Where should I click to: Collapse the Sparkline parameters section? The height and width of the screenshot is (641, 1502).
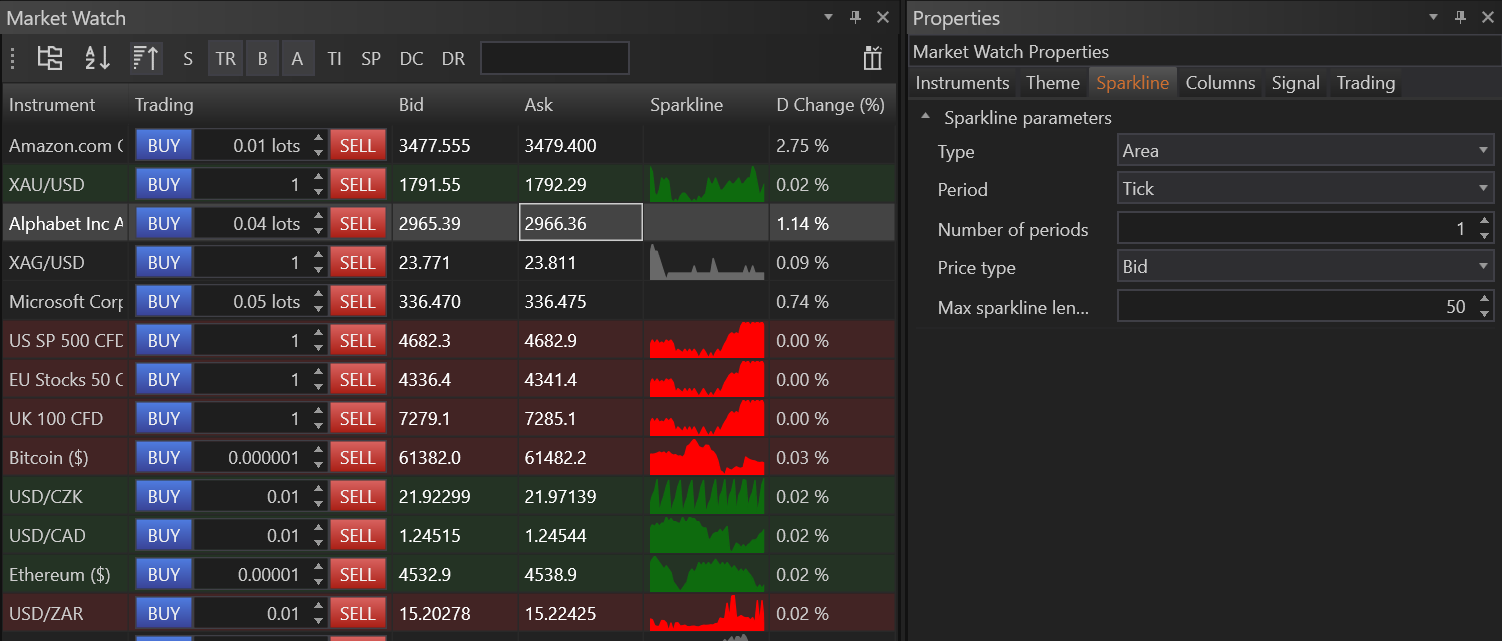click(x=925, y=117)
